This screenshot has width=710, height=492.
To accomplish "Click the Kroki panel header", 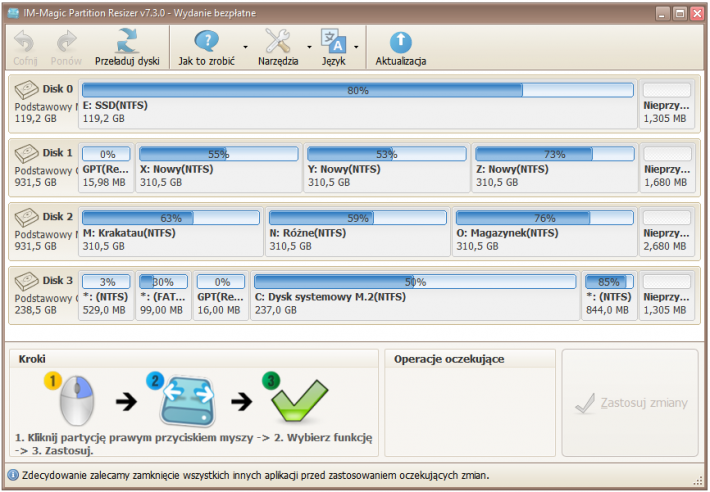I will pos(194,359).
